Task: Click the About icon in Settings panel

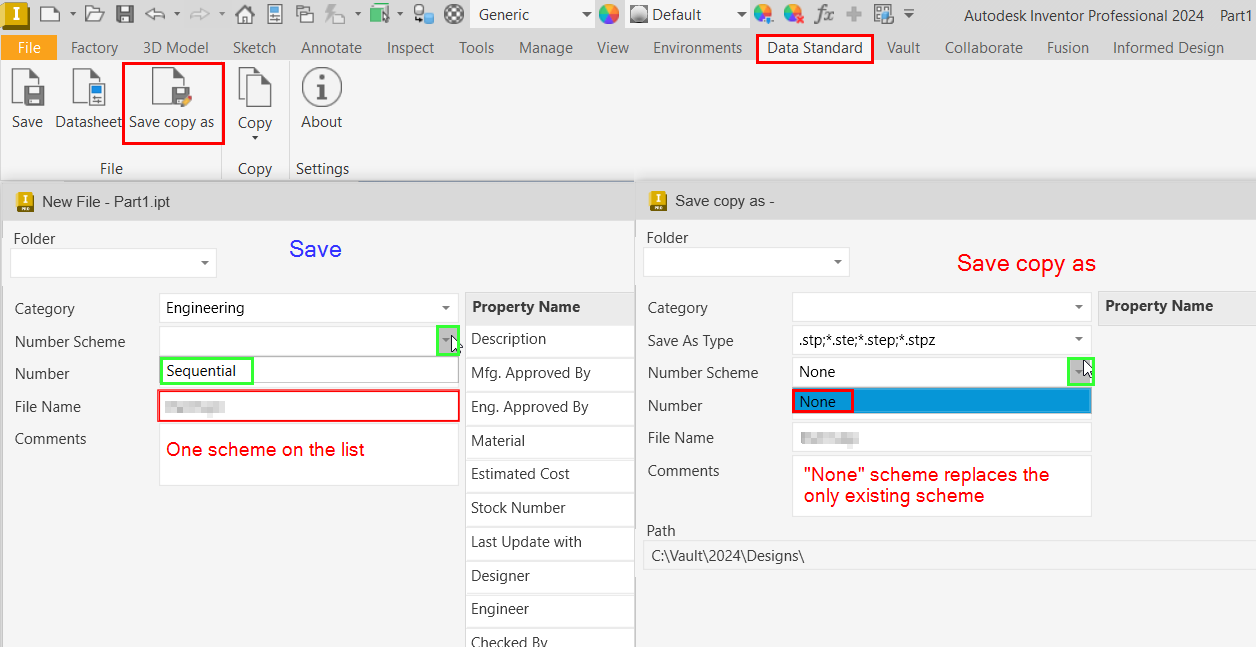Action: point(321,100)
